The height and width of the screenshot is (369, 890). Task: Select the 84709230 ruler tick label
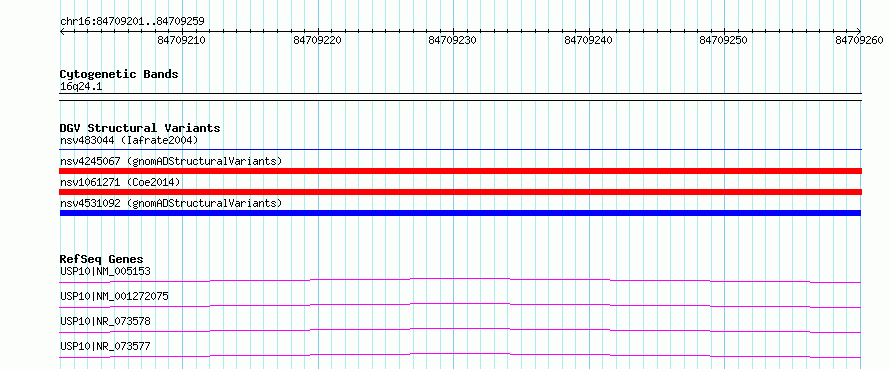tap(452, 40)
